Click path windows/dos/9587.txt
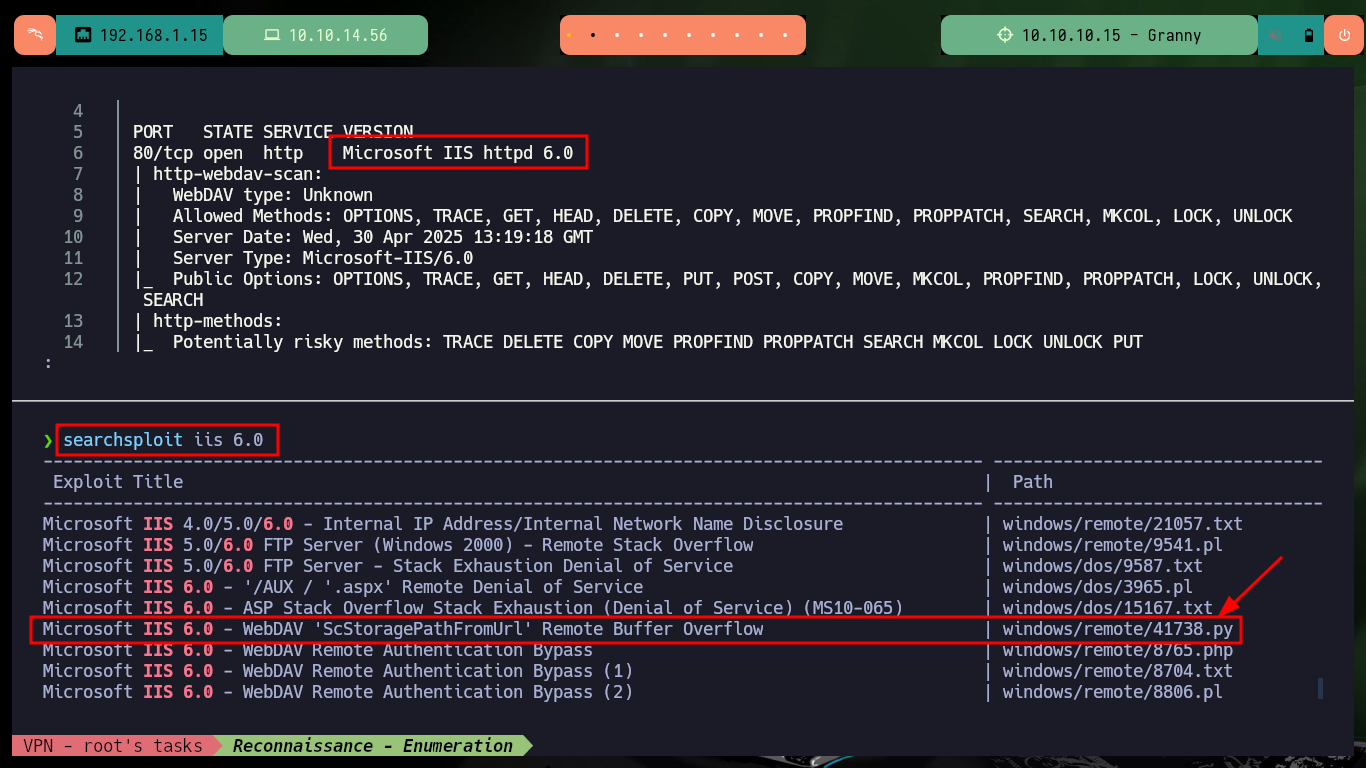The width and height of the screenshot is (1366, 768). (x=1103, y=566)
